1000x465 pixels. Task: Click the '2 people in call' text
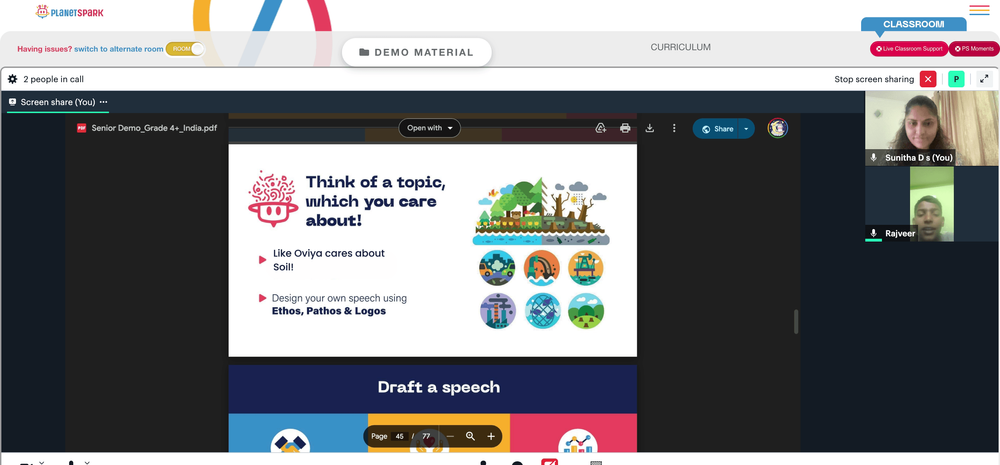[x=54, y=79]
